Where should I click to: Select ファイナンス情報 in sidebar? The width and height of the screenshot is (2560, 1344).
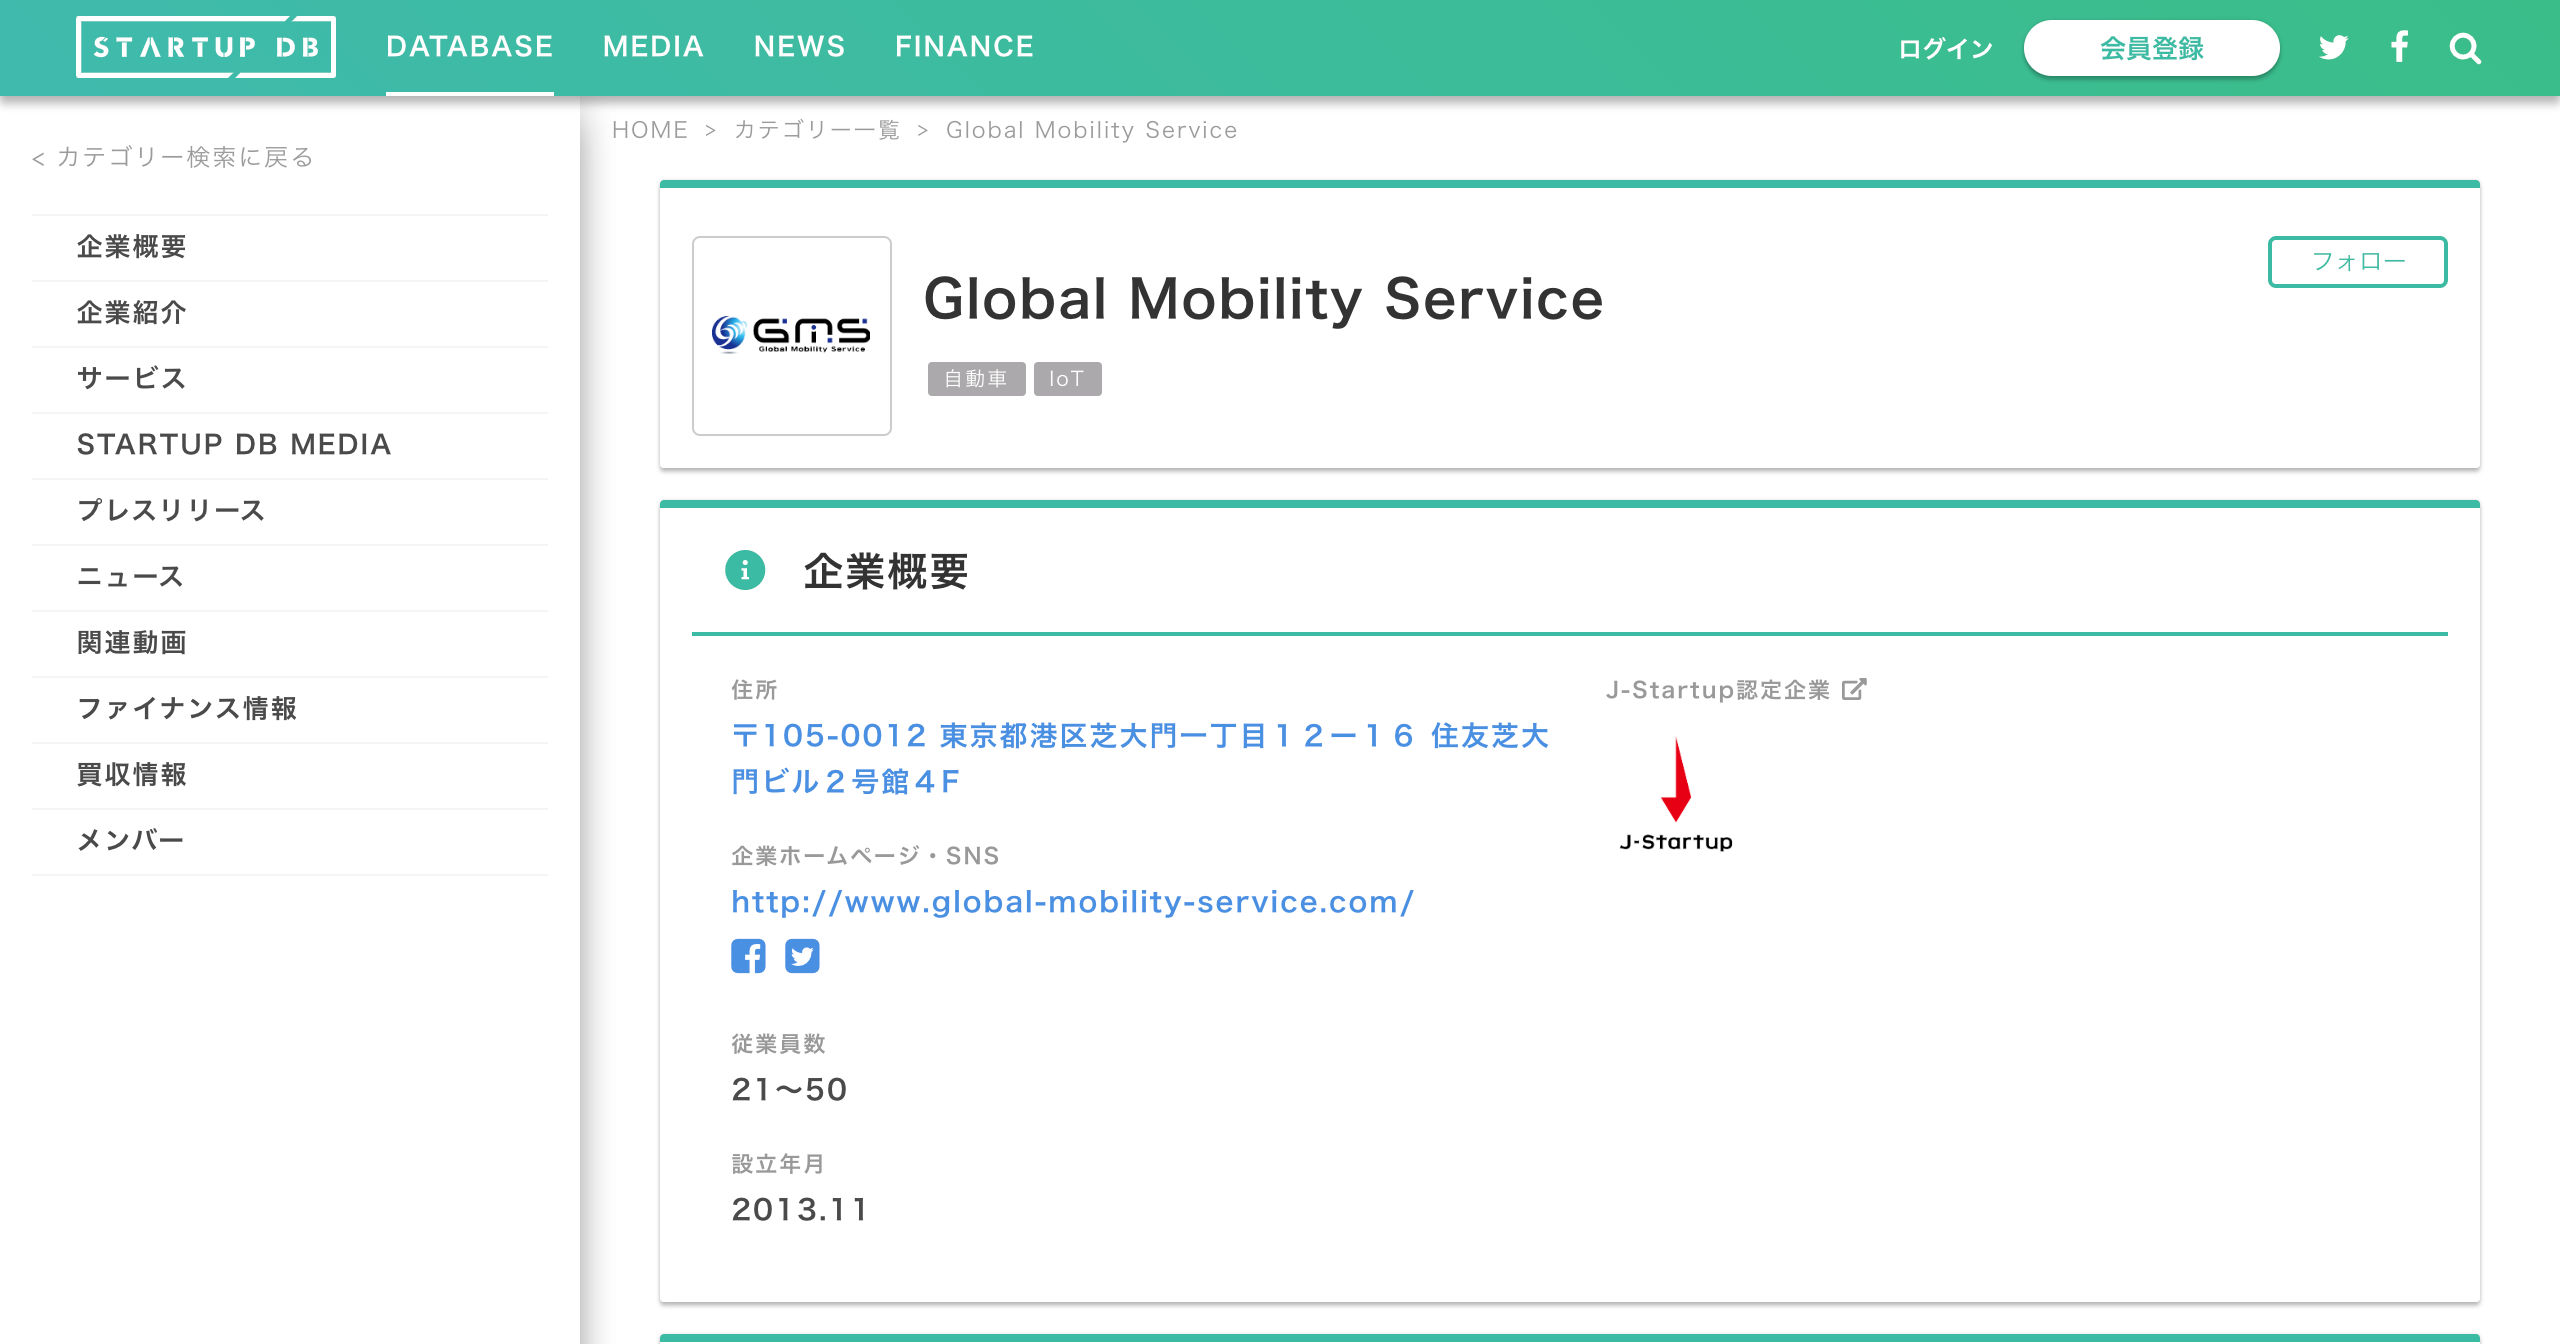point(187,708)
